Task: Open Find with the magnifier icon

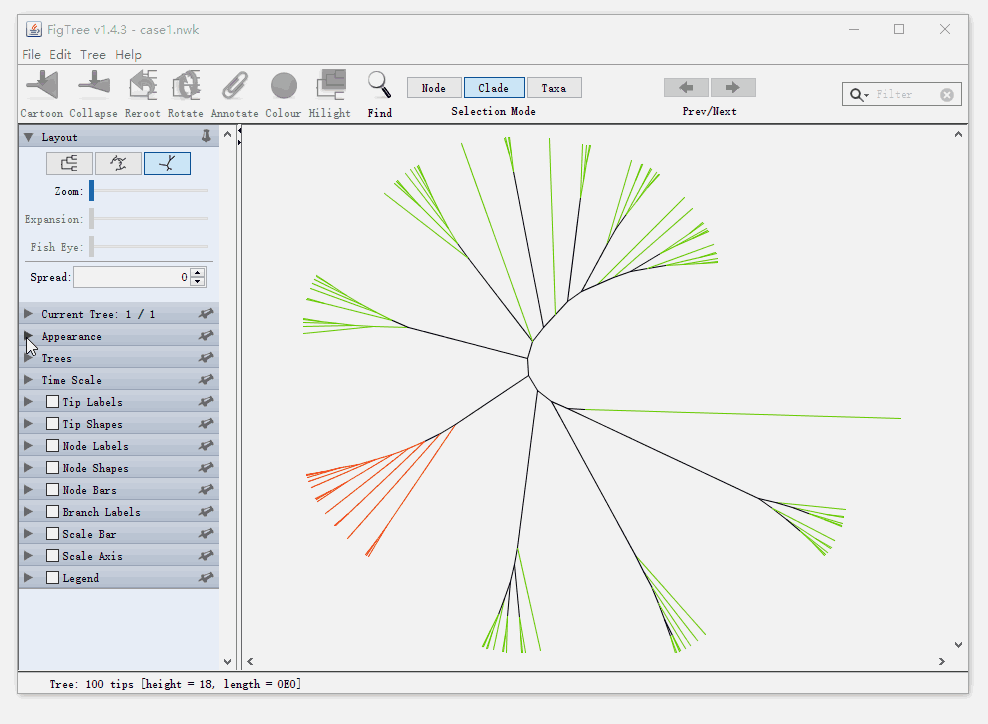Action: [379, 84]
